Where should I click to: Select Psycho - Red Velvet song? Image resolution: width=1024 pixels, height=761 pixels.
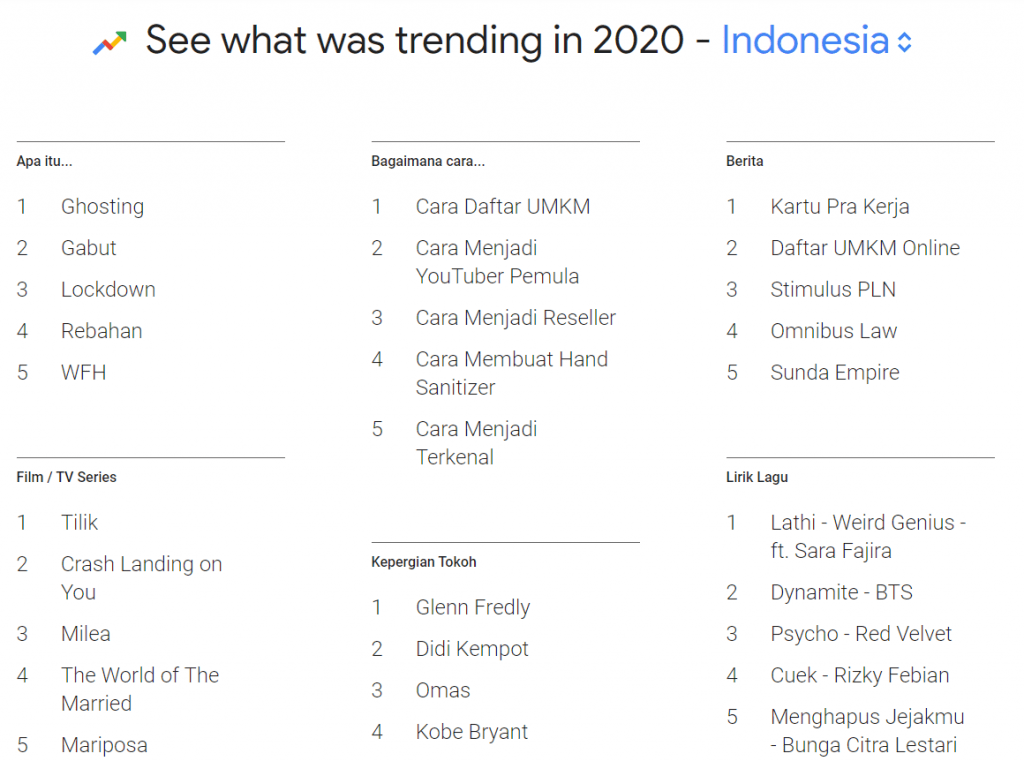(861, 634)
